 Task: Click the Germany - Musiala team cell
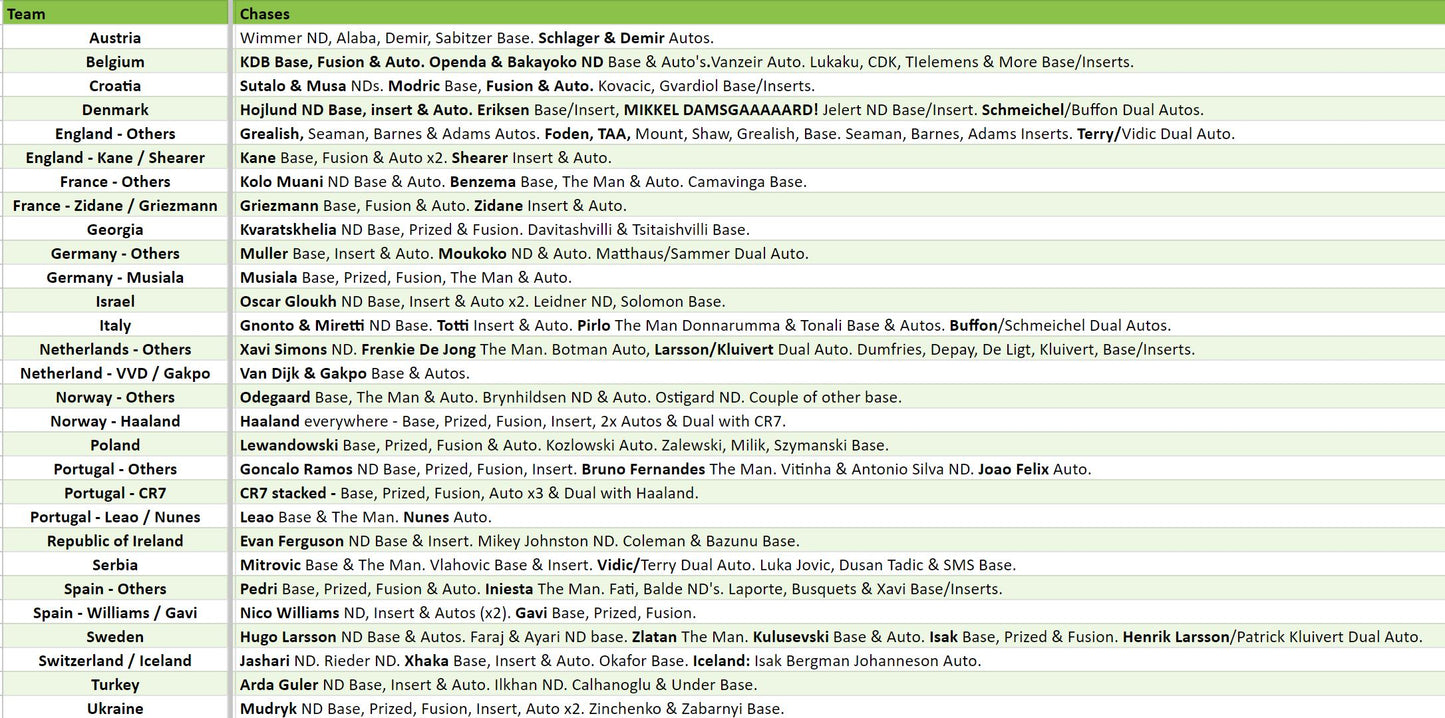(115, 278)
